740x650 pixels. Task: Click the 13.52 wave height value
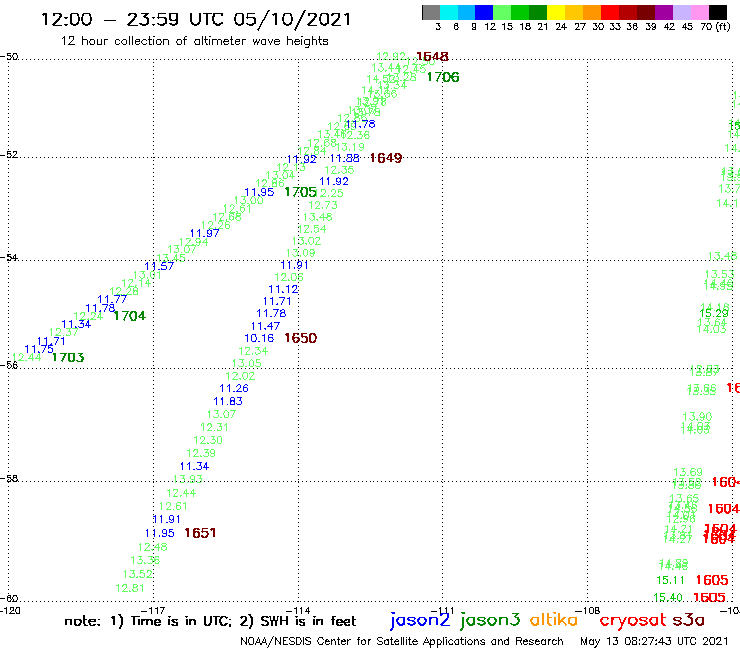point(138,574)
